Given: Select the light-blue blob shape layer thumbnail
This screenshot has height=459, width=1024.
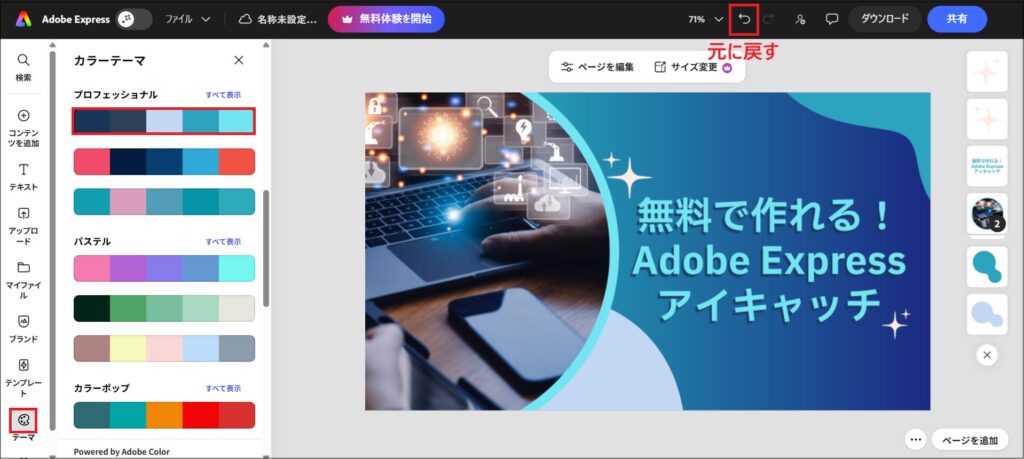Looking at the screenshot, I should point(987,314).
